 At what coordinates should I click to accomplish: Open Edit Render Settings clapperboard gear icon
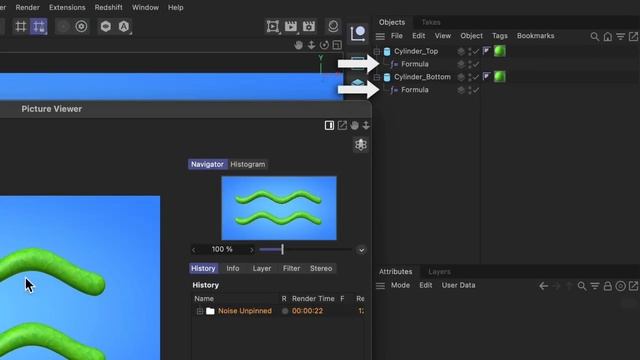(309, 27)
